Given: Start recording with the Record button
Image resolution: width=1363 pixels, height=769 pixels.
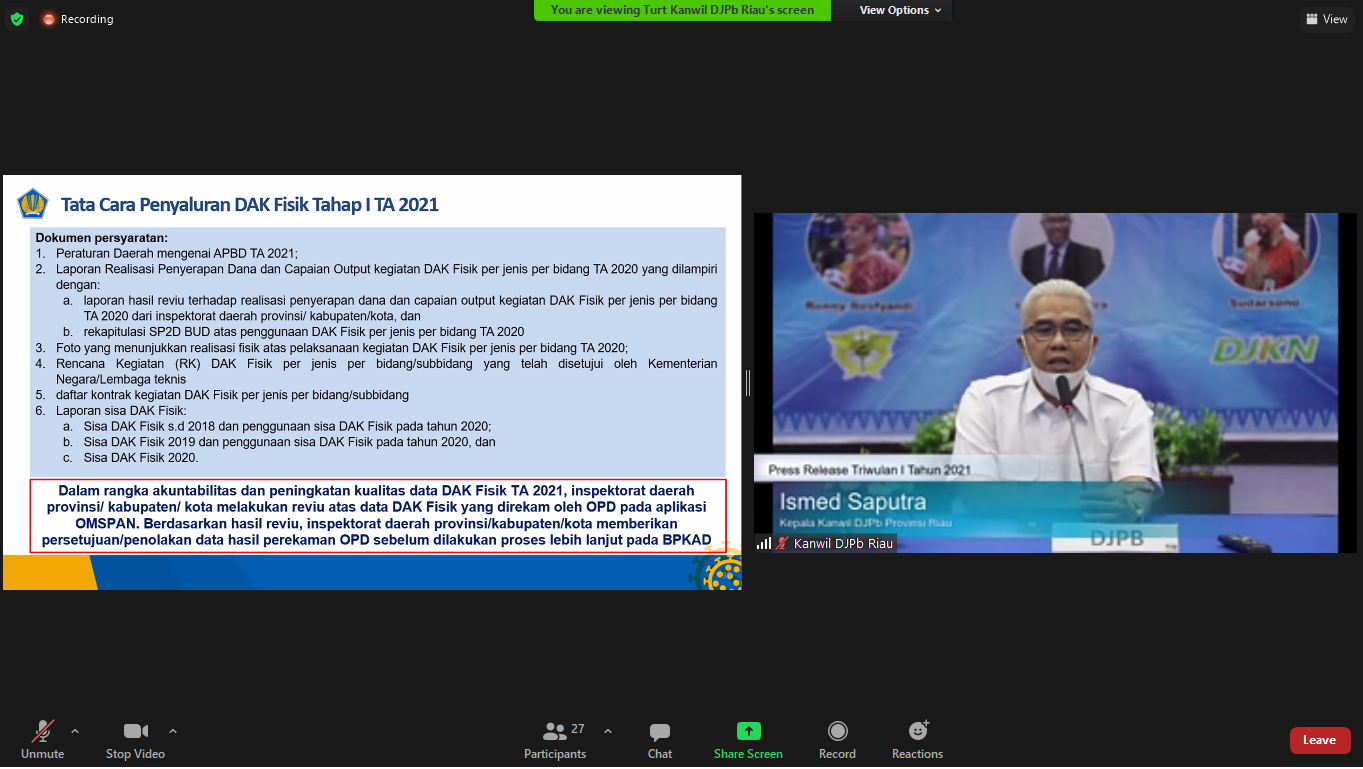Looking at the screenshot, I should [x=837, y=740].
